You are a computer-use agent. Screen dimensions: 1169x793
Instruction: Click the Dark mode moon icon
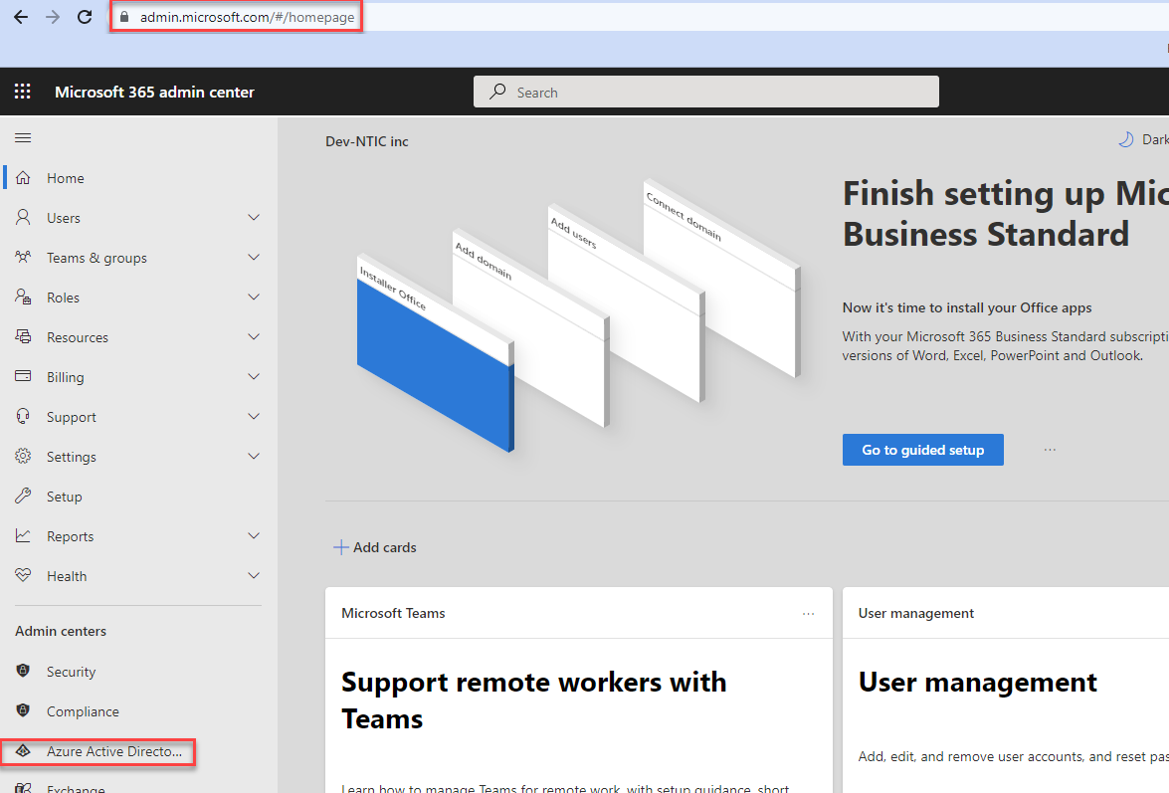[1126, 139]
